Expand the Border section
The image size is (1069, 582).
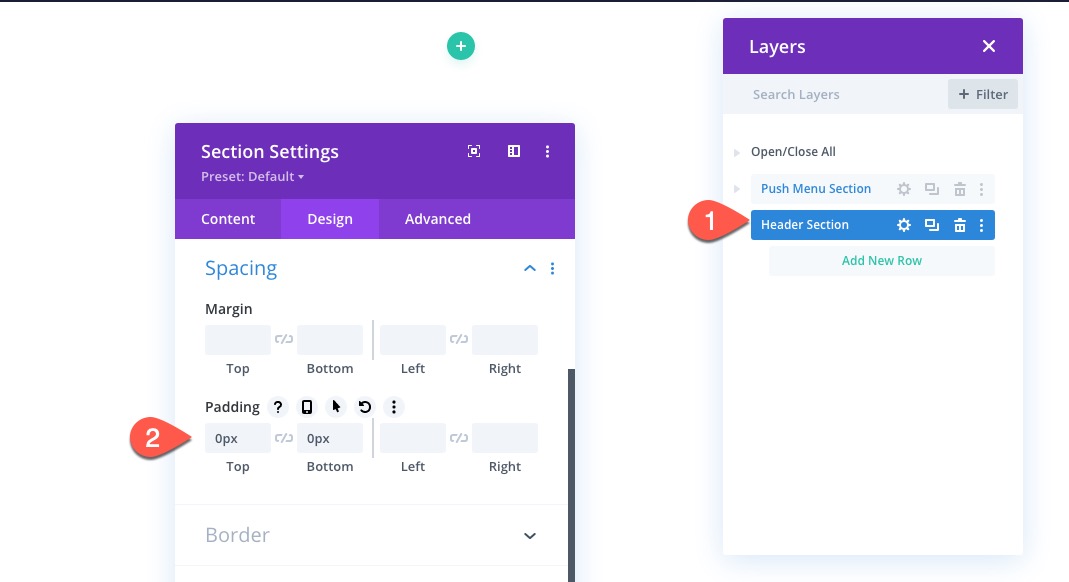[529, 535]
